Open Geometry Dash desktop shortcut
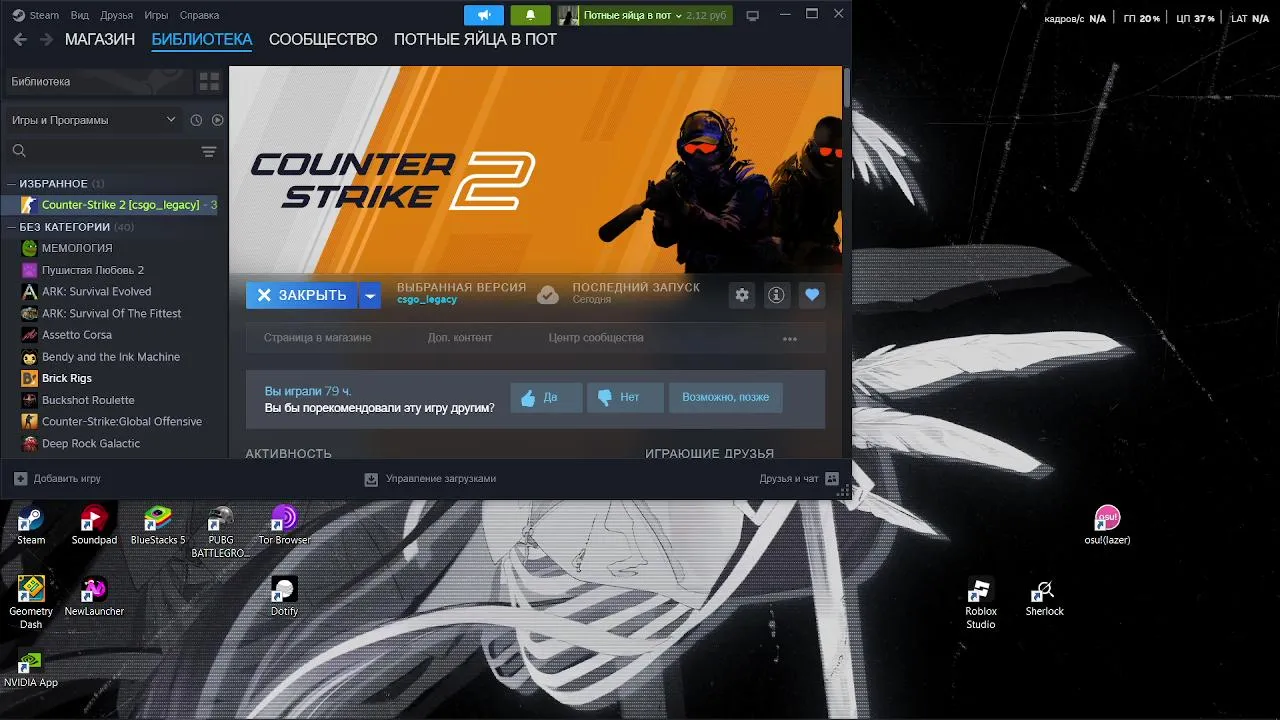This screenshot has height=720, width=1280. (31, 603)
